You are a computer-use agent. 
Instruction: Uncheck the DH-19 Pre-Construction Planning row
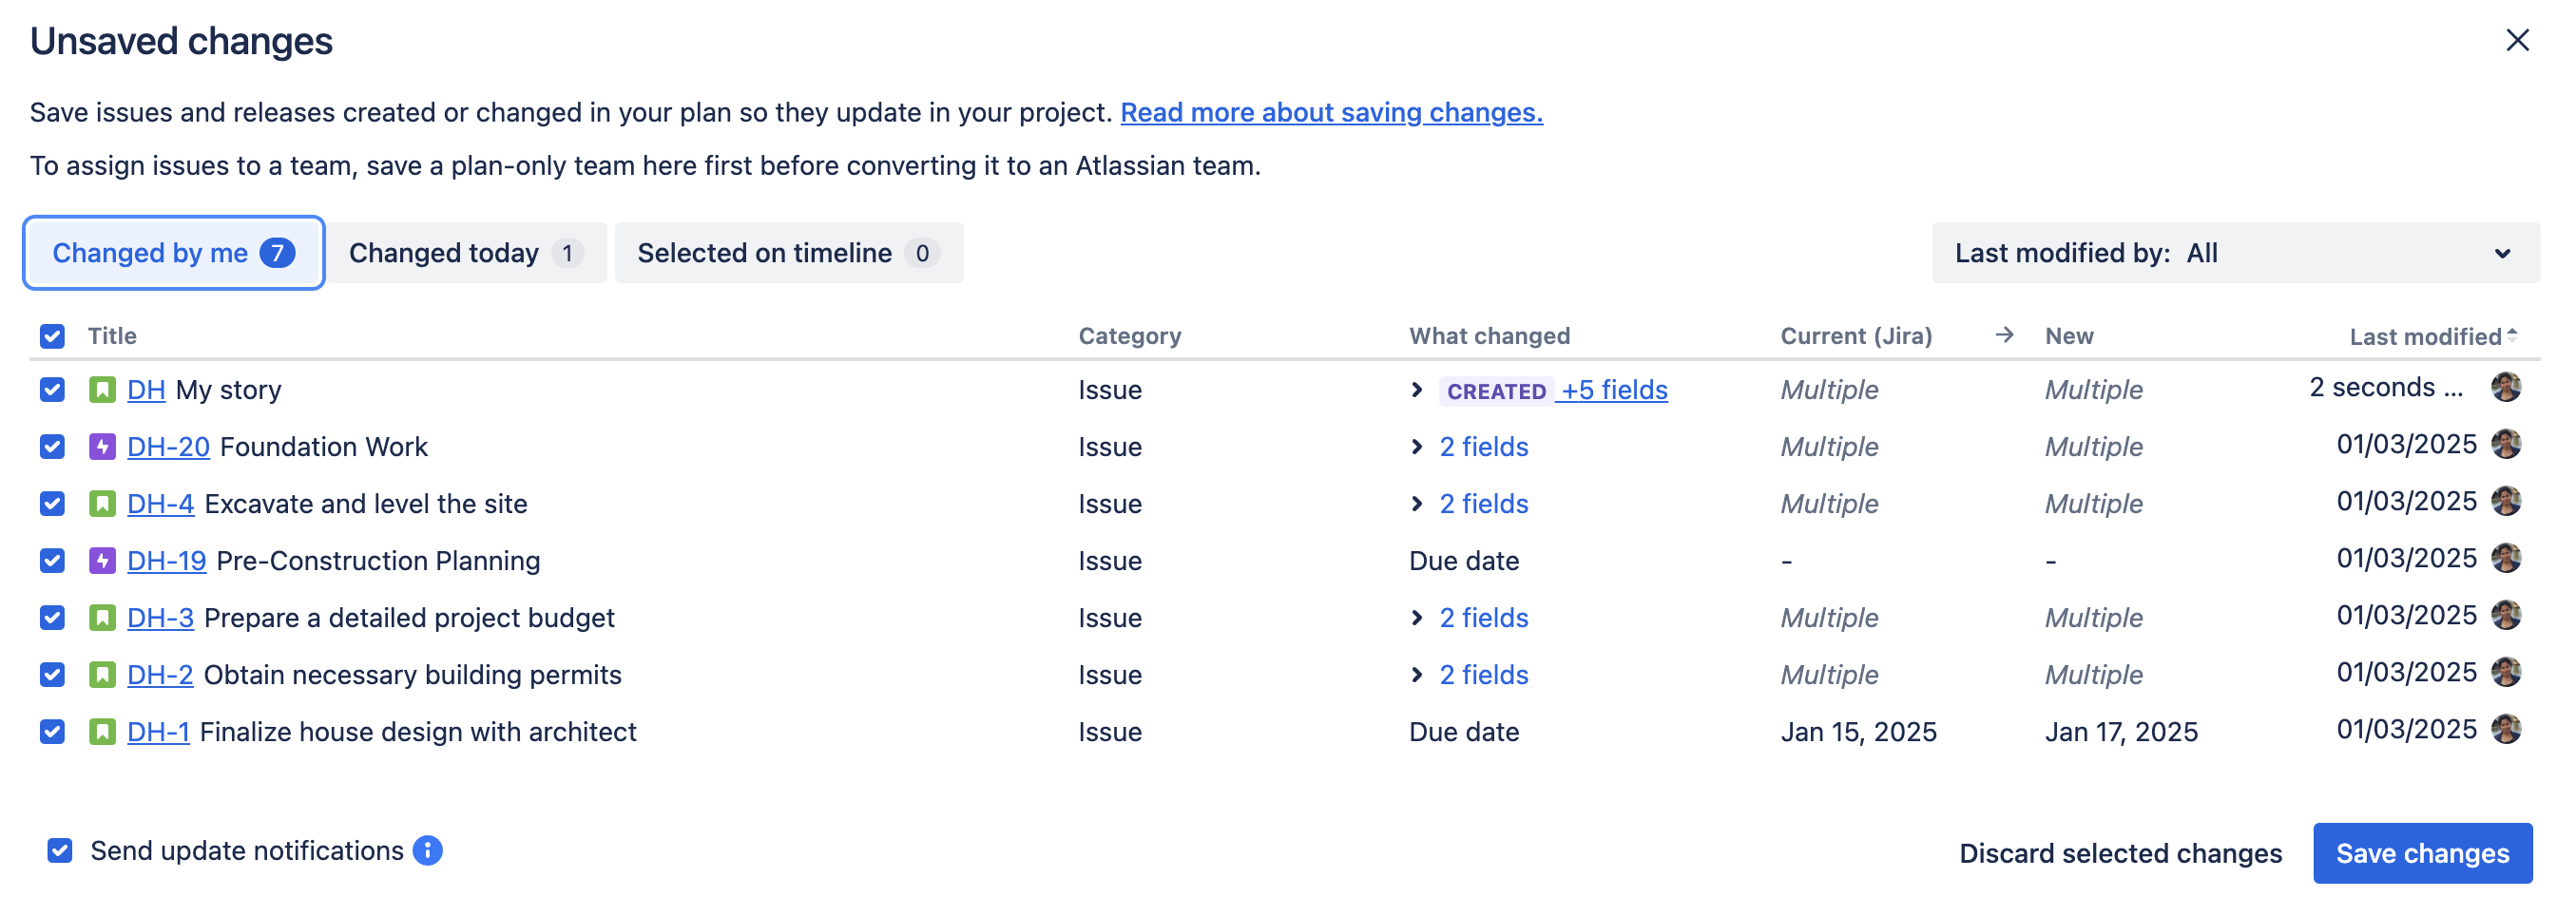tap(52, 560)
